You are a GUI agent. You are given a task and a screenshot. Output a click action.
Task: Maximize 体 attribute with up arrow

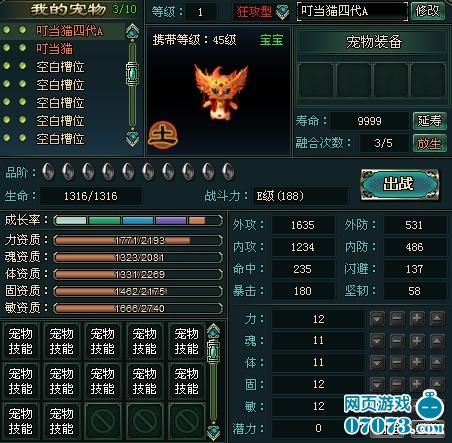tap(437, 363)
